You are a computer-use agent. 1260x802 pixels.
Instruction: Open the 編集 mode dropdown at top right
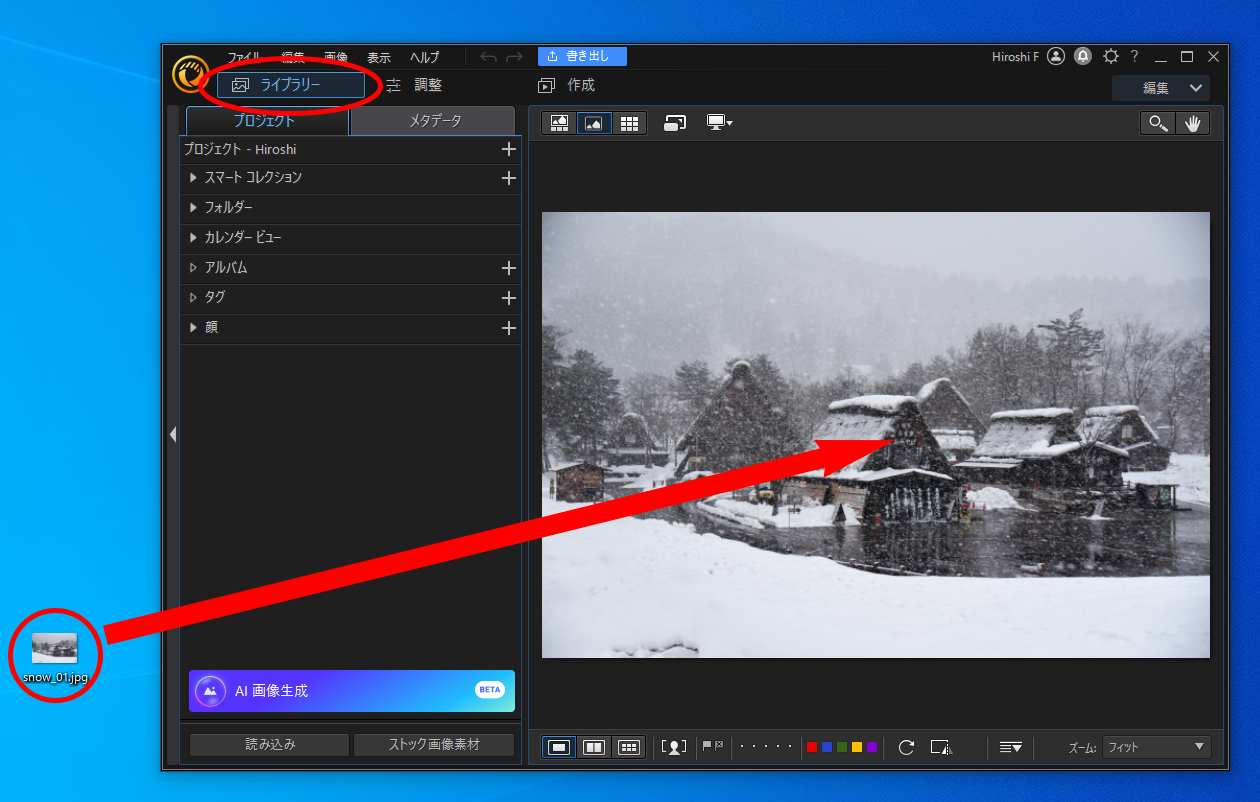coord(1161,88)
